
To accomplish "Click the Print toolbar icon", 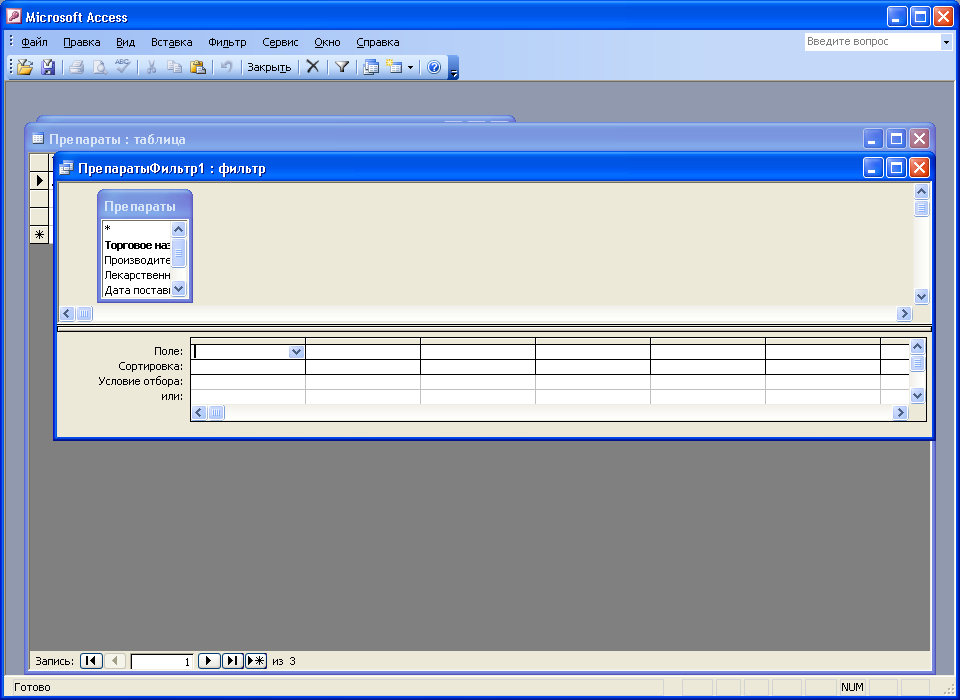I will coord(77,67).
